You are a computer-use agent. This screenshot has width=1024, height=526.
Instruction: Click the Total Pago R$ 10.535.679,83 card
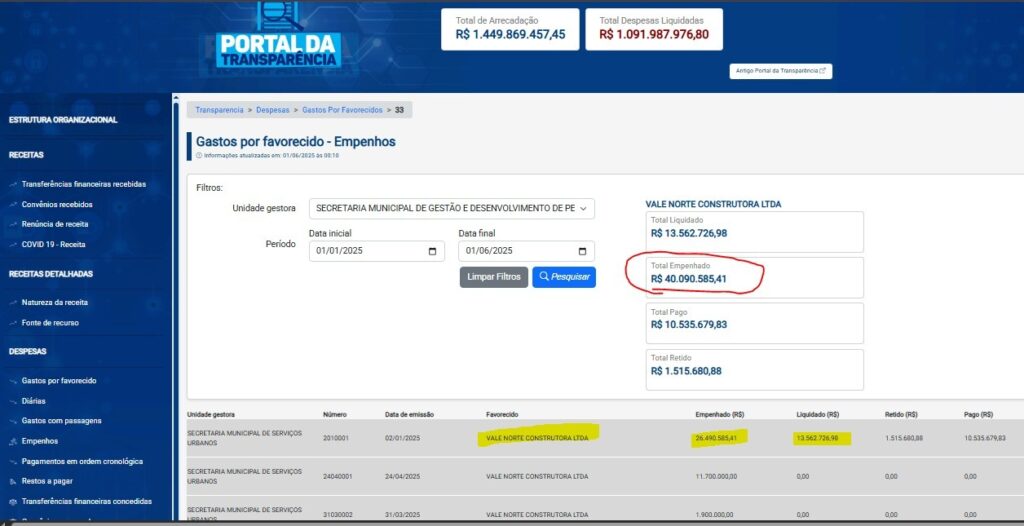tap(754, 323)
